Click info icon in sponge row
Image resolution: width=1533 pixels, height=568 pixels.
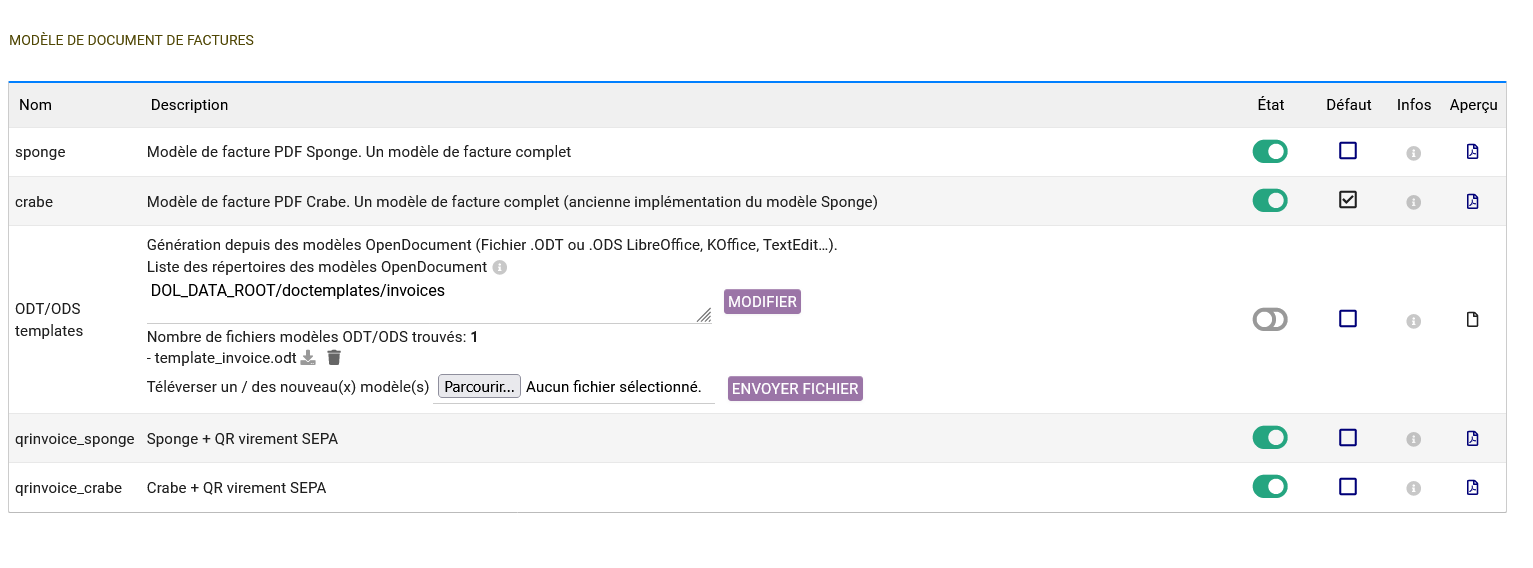coord(1414,153)
